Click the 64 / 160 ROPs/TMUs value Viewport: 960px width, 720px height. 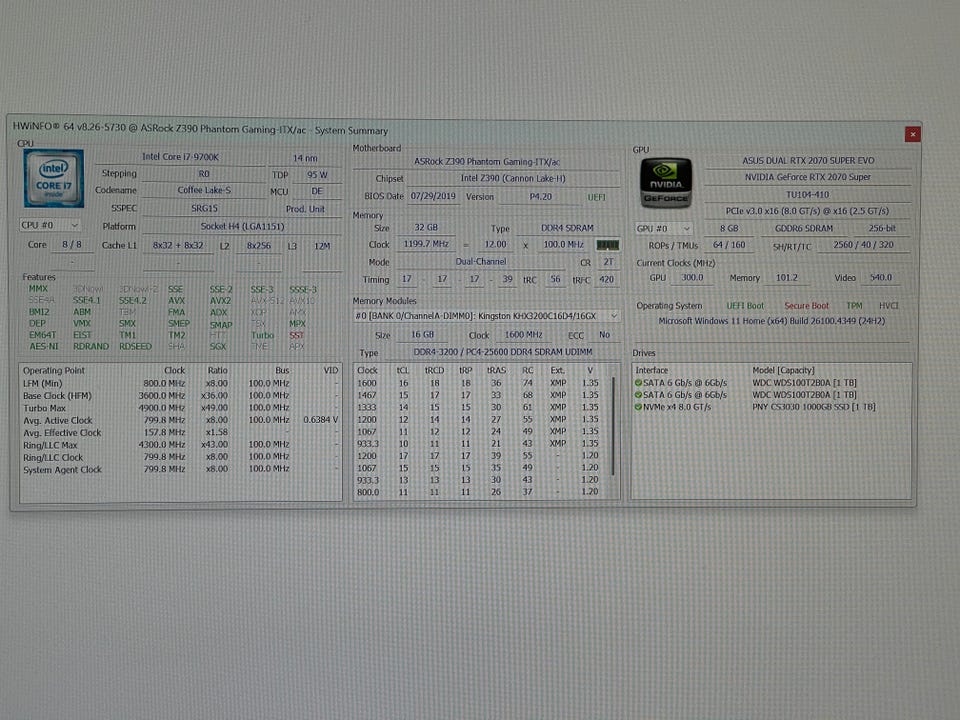click(729, 245)
